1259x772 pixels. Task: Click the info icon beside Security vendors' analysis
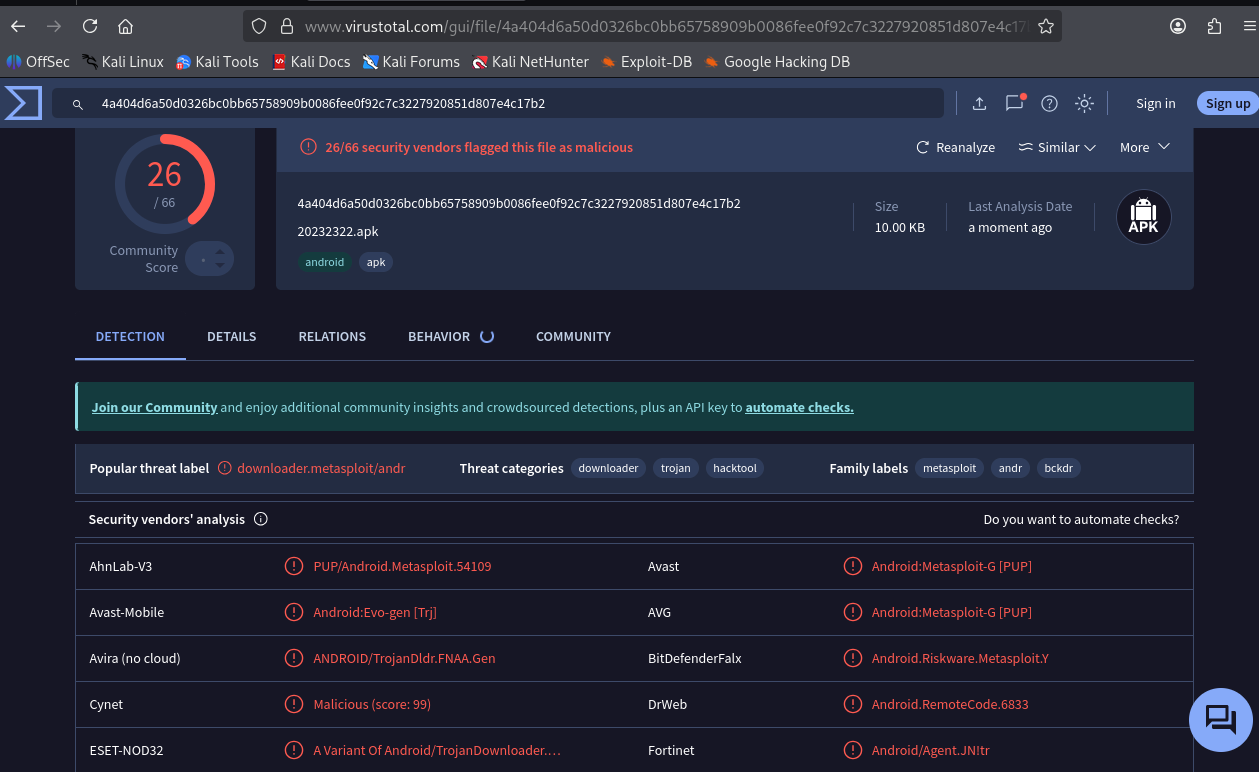pos(261,519)
